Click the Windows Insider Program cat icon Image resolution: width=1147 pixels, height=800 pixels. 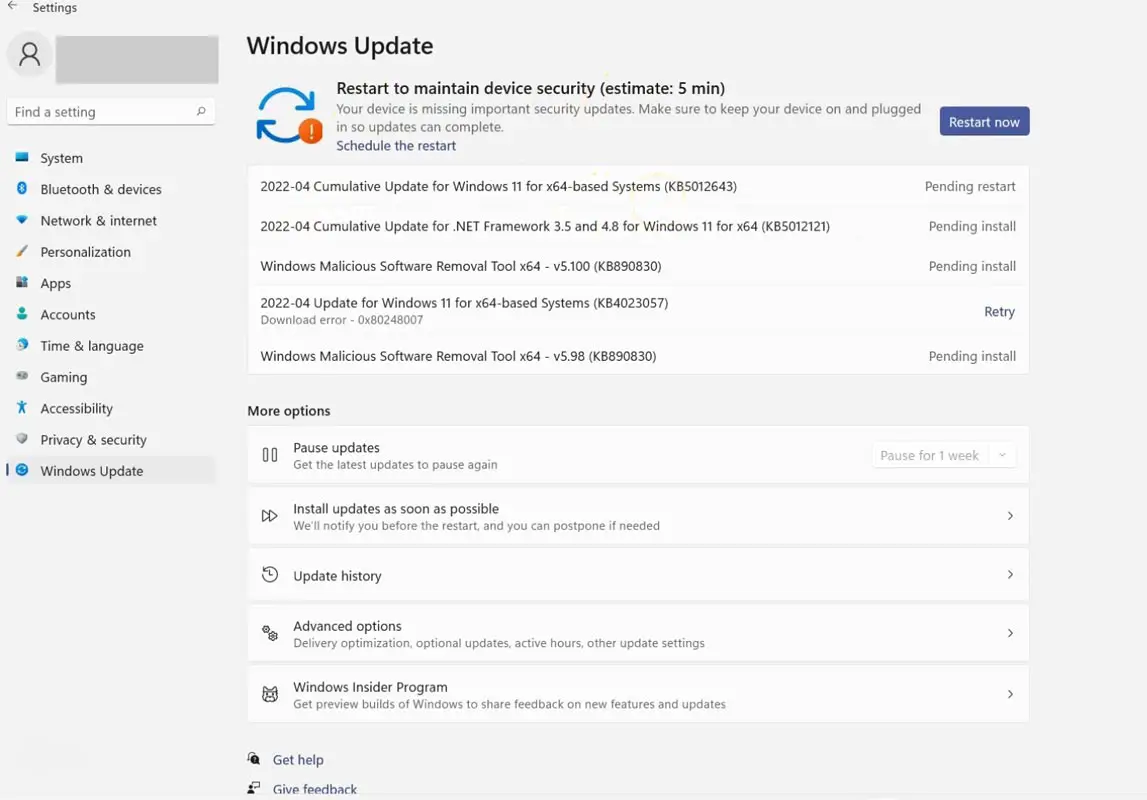pos(270,694)
